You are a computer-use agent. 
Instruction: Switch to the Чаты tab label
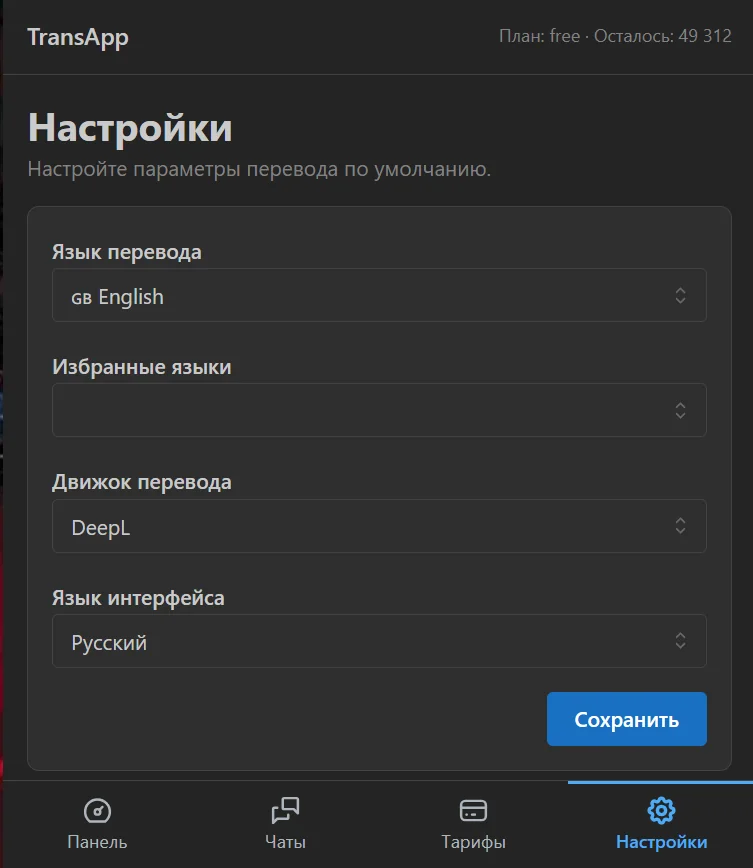[x=285, y=842]
